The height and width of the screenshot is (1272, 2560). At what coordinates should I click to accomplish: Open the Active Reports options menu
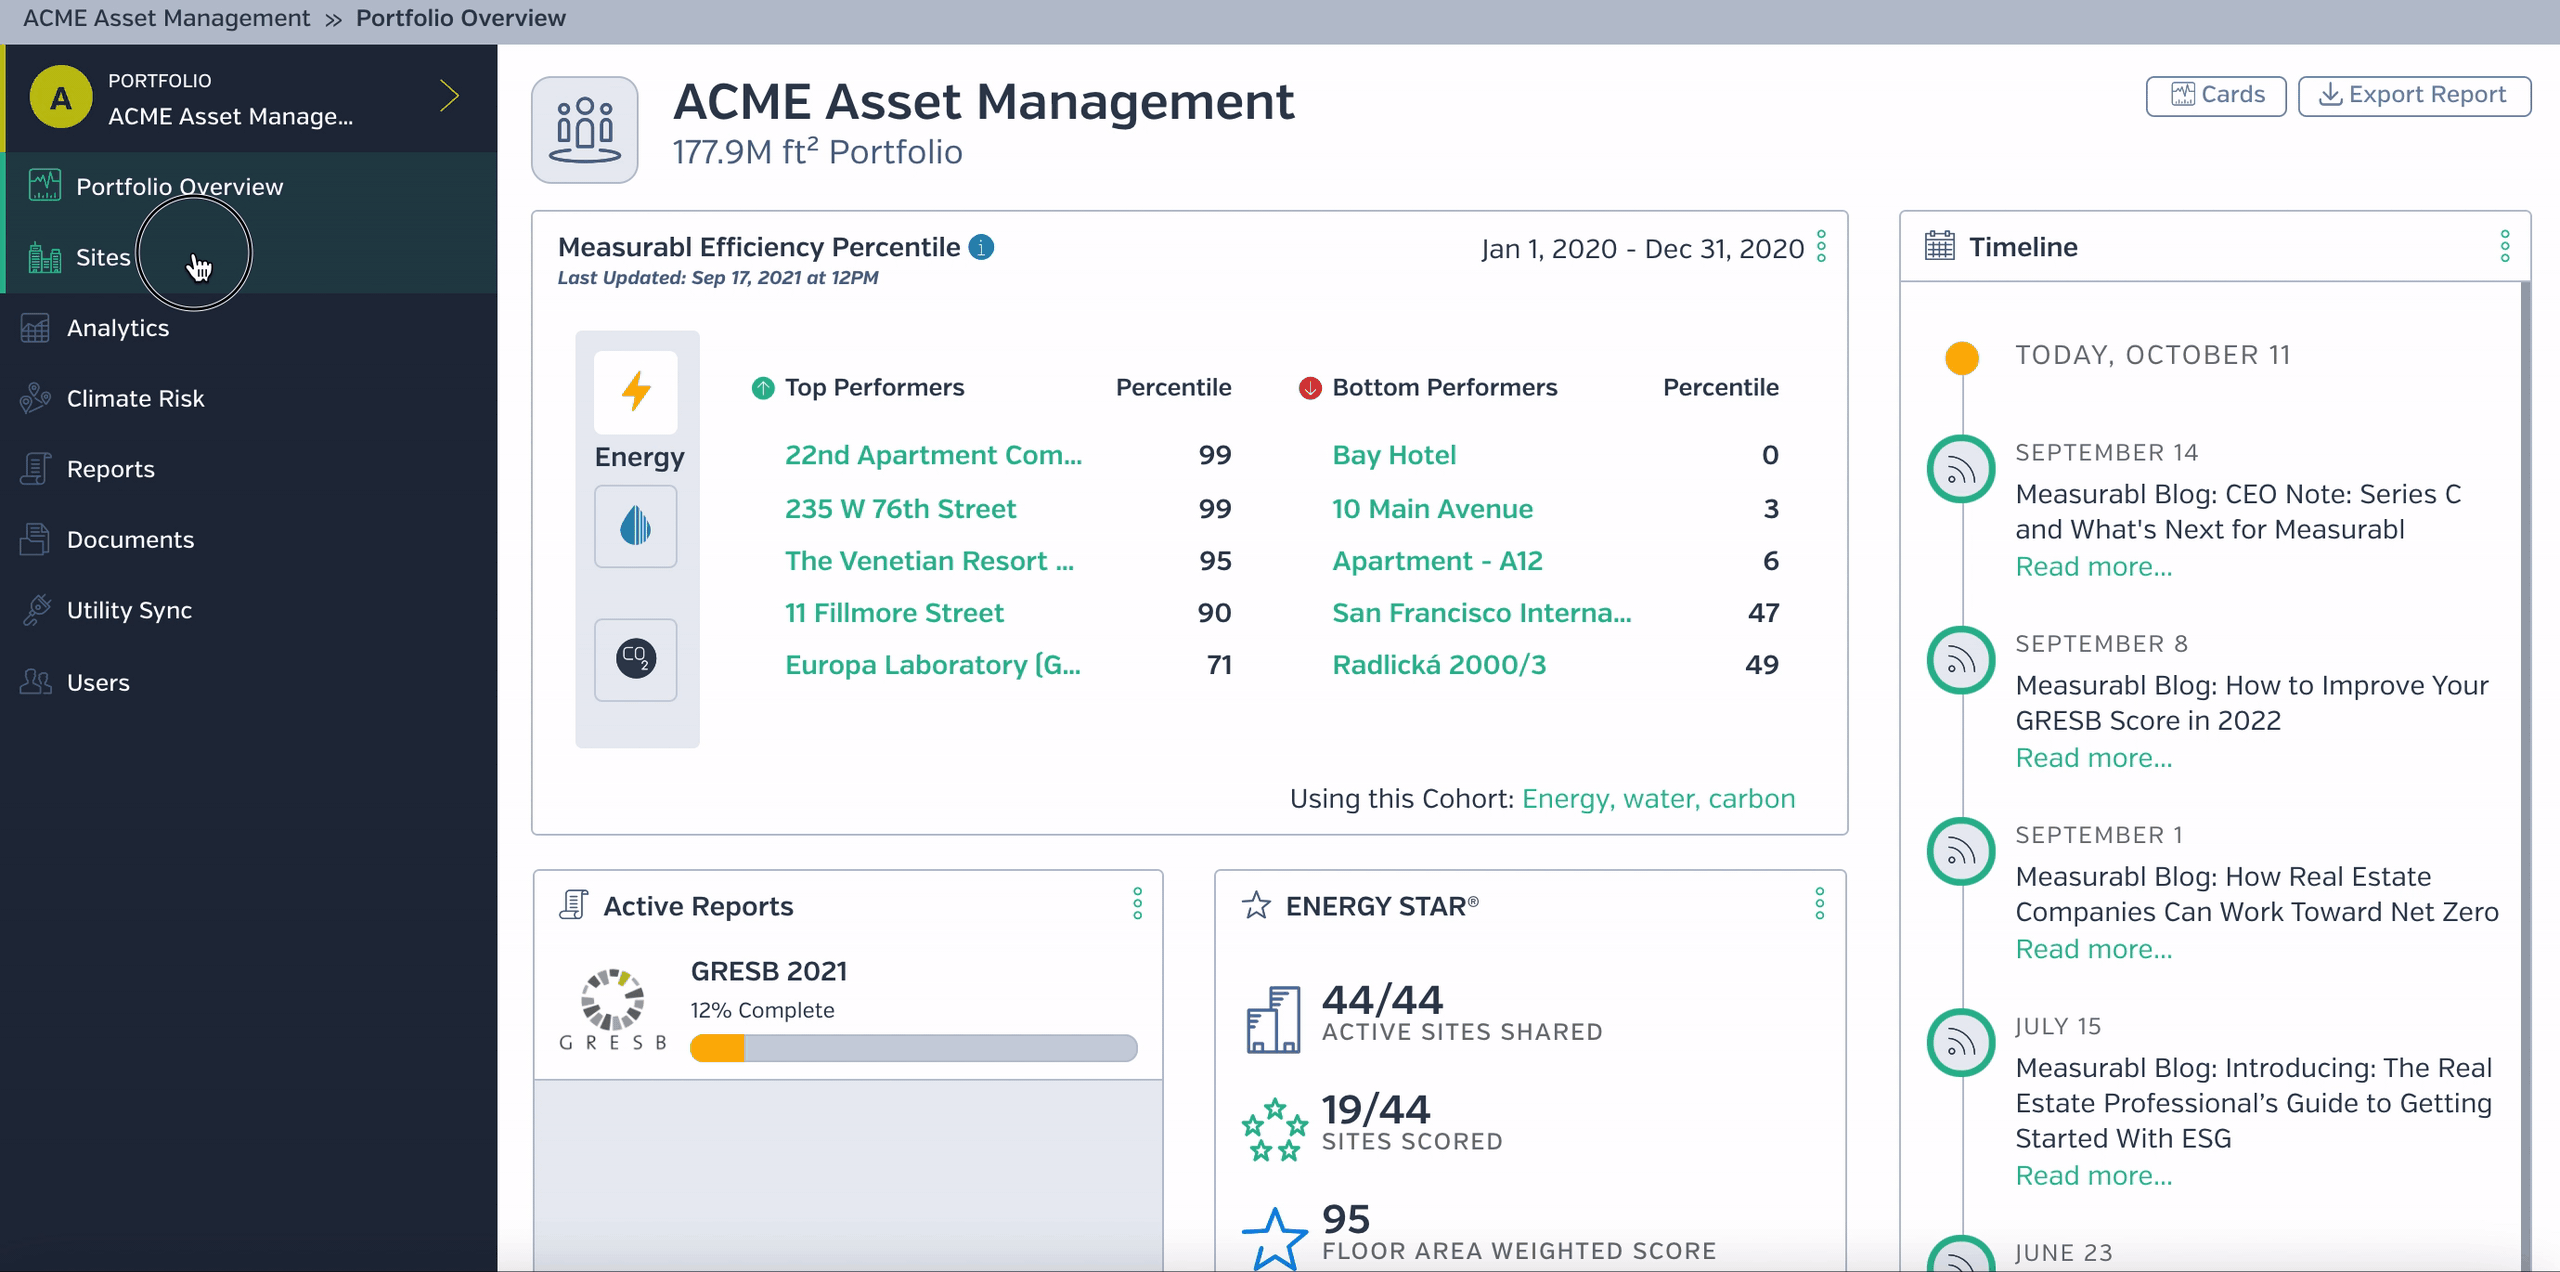click(x=1137, y=904)
